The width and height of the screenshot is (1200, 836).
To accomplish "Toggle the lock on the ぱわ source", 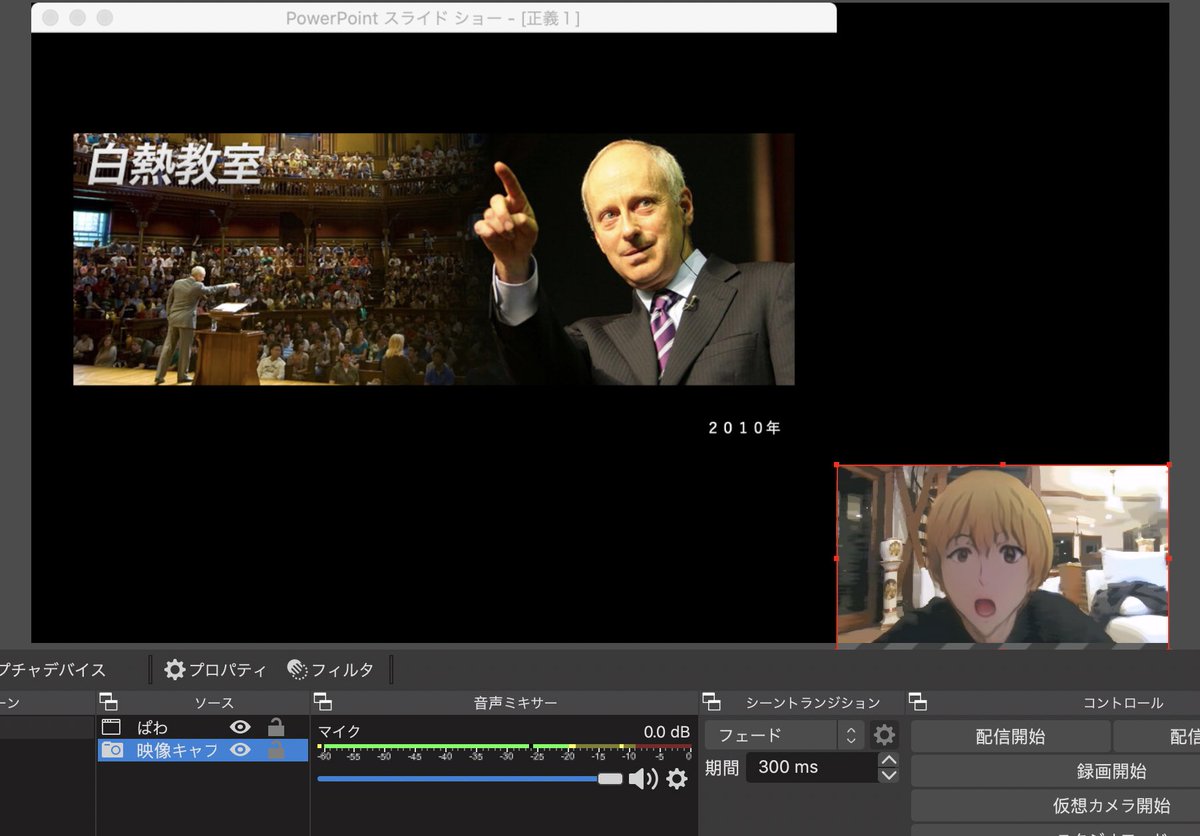I will (x=276, y=727).
